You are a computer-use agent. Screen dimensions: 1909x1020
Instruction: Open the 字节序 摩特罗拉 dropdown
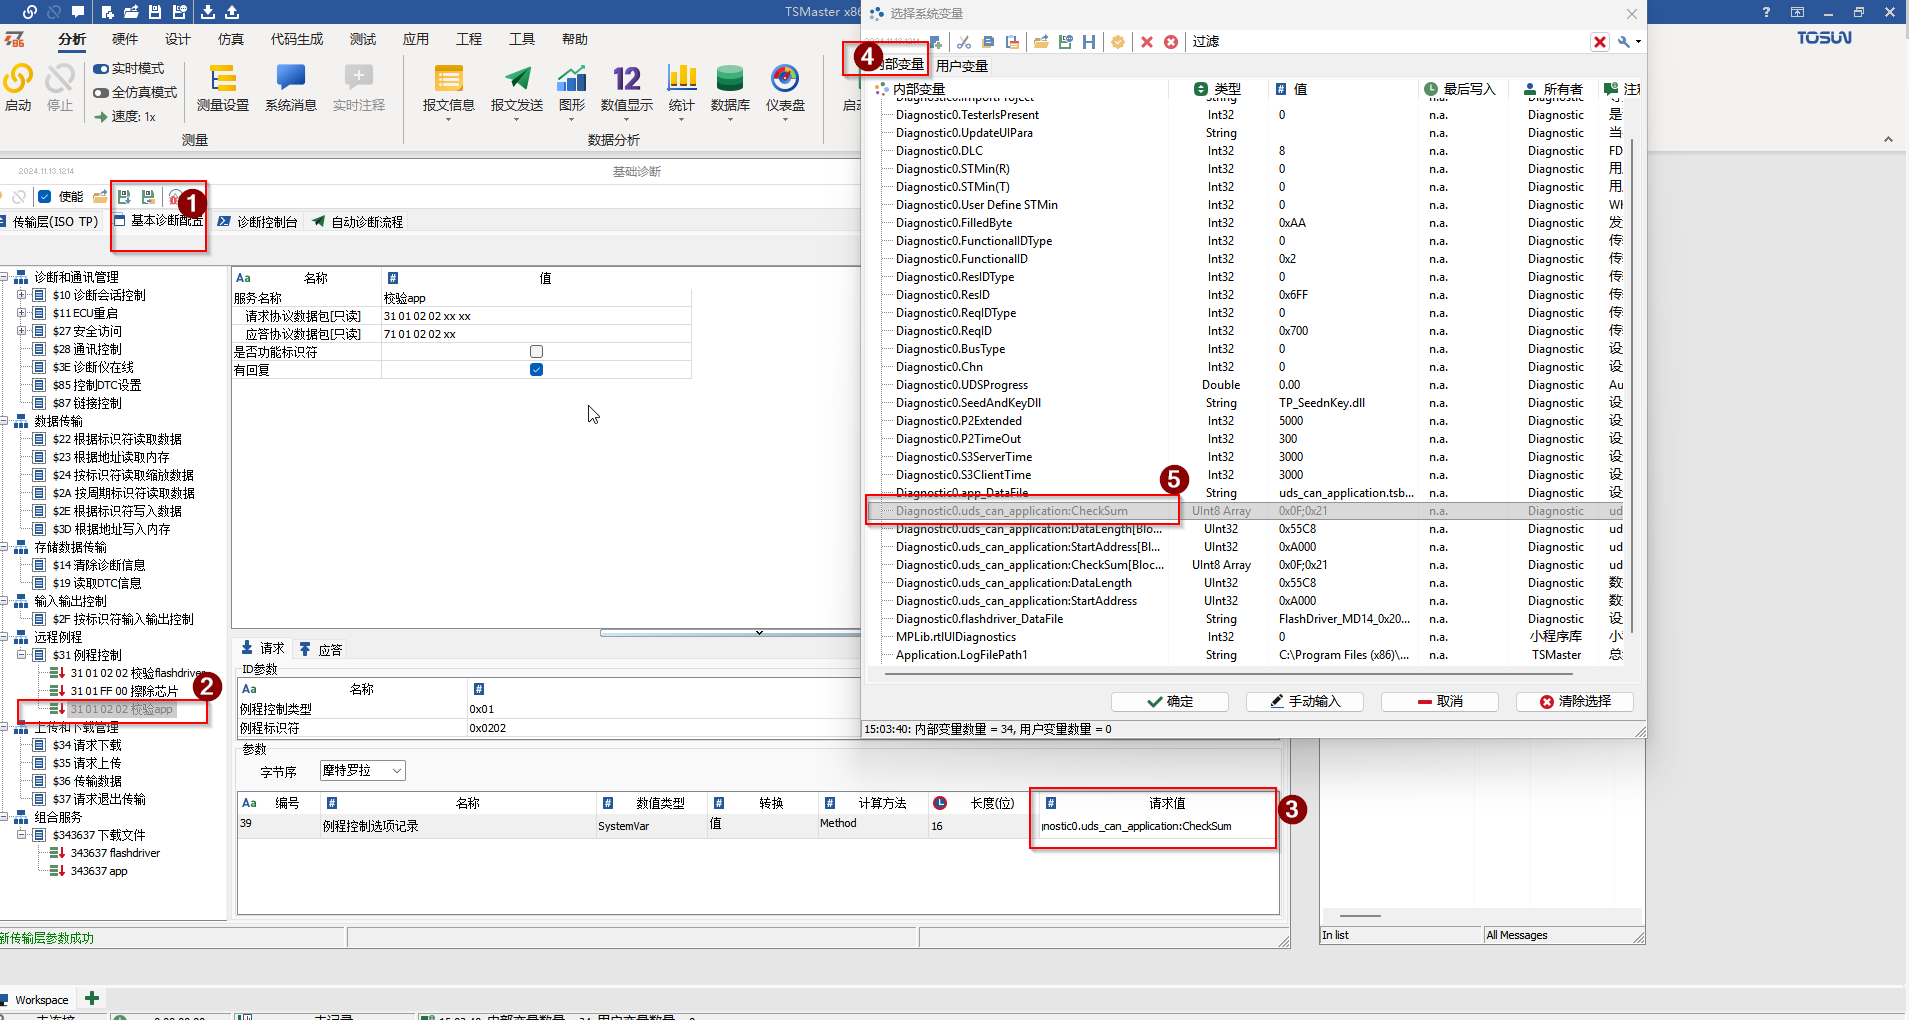362,771
